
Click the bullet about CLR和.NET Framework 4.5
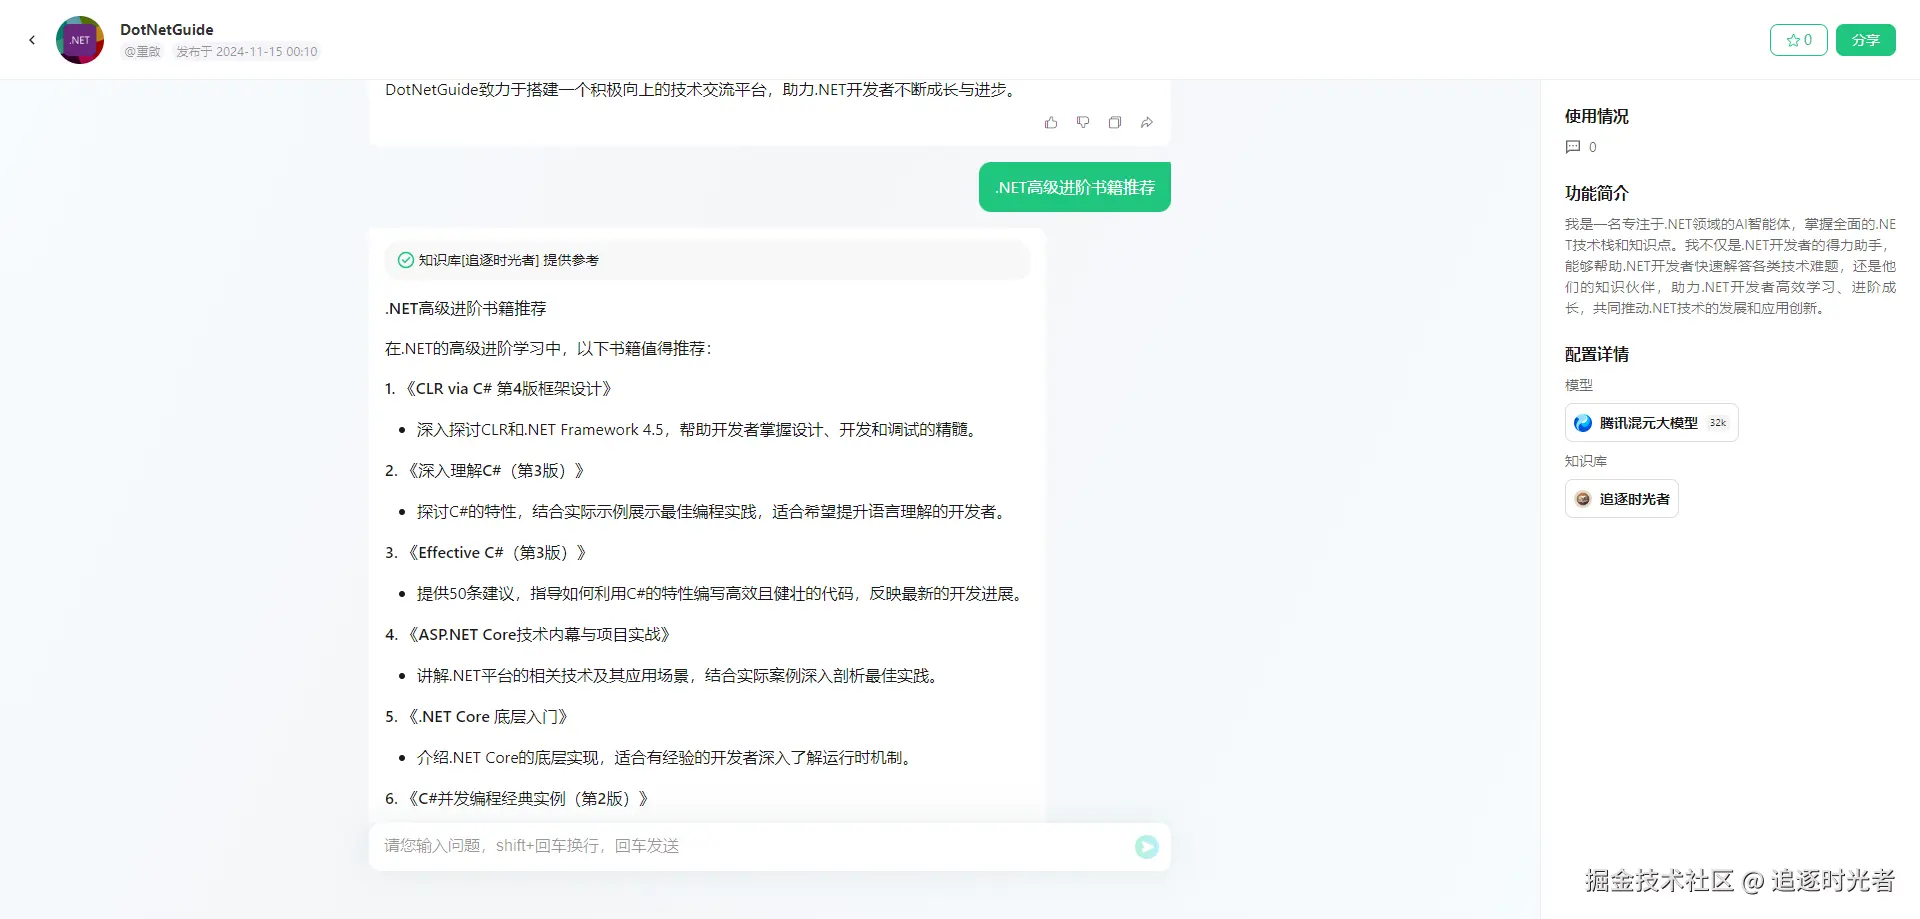tap(698, 430)
